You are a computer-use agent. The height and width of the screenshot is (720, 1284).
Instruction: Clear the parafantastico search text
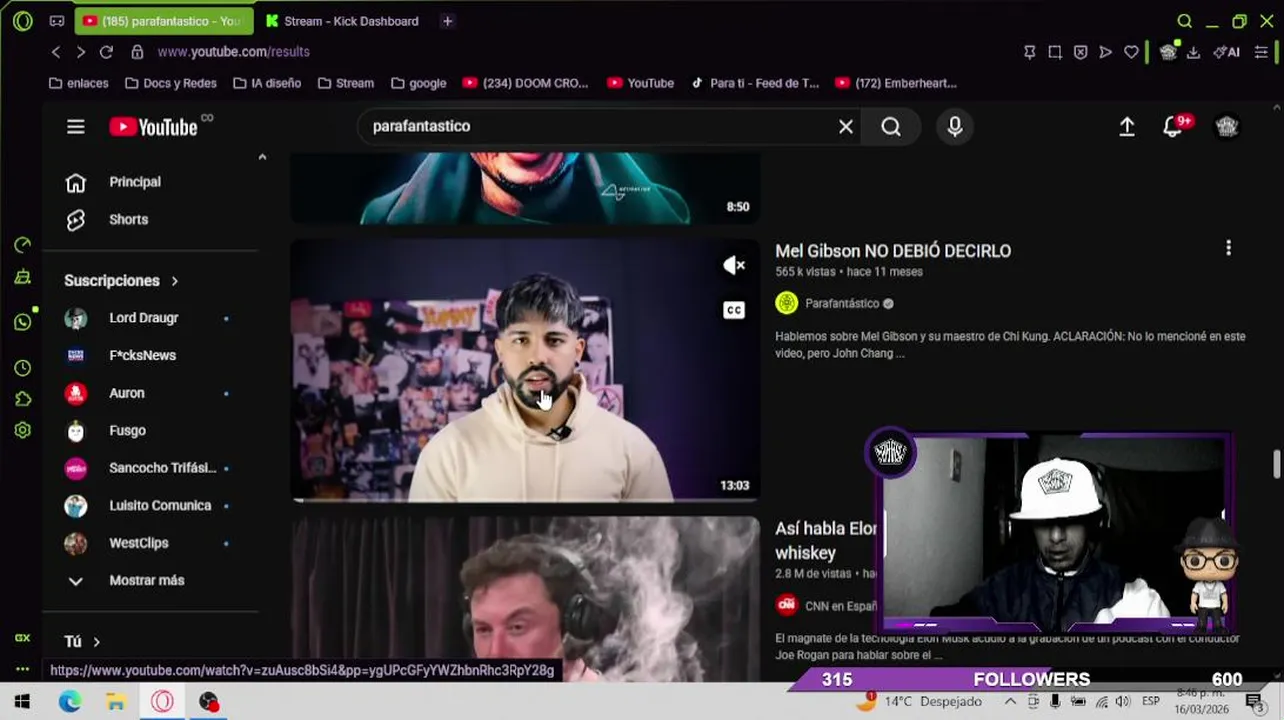pyautogui.click(x=846, y=127)
